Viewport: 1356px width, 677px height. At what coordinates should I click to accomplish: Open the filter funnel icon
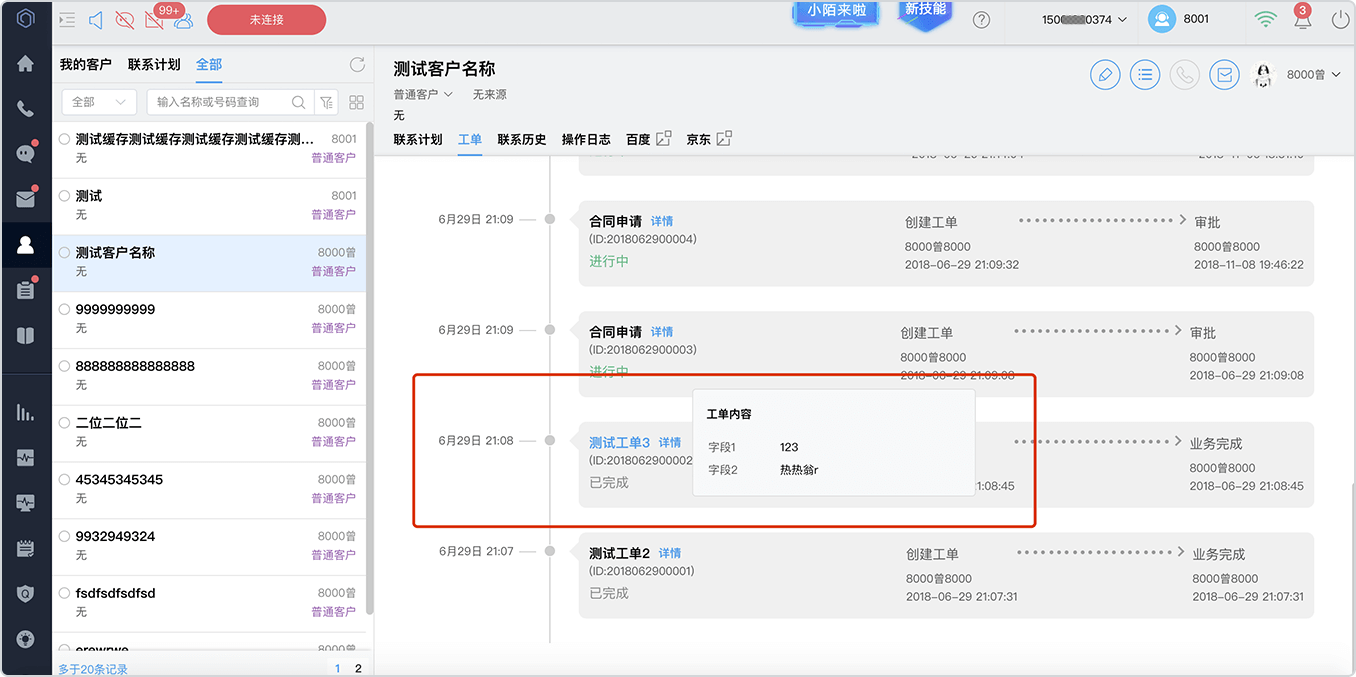[x=325, y=102]
